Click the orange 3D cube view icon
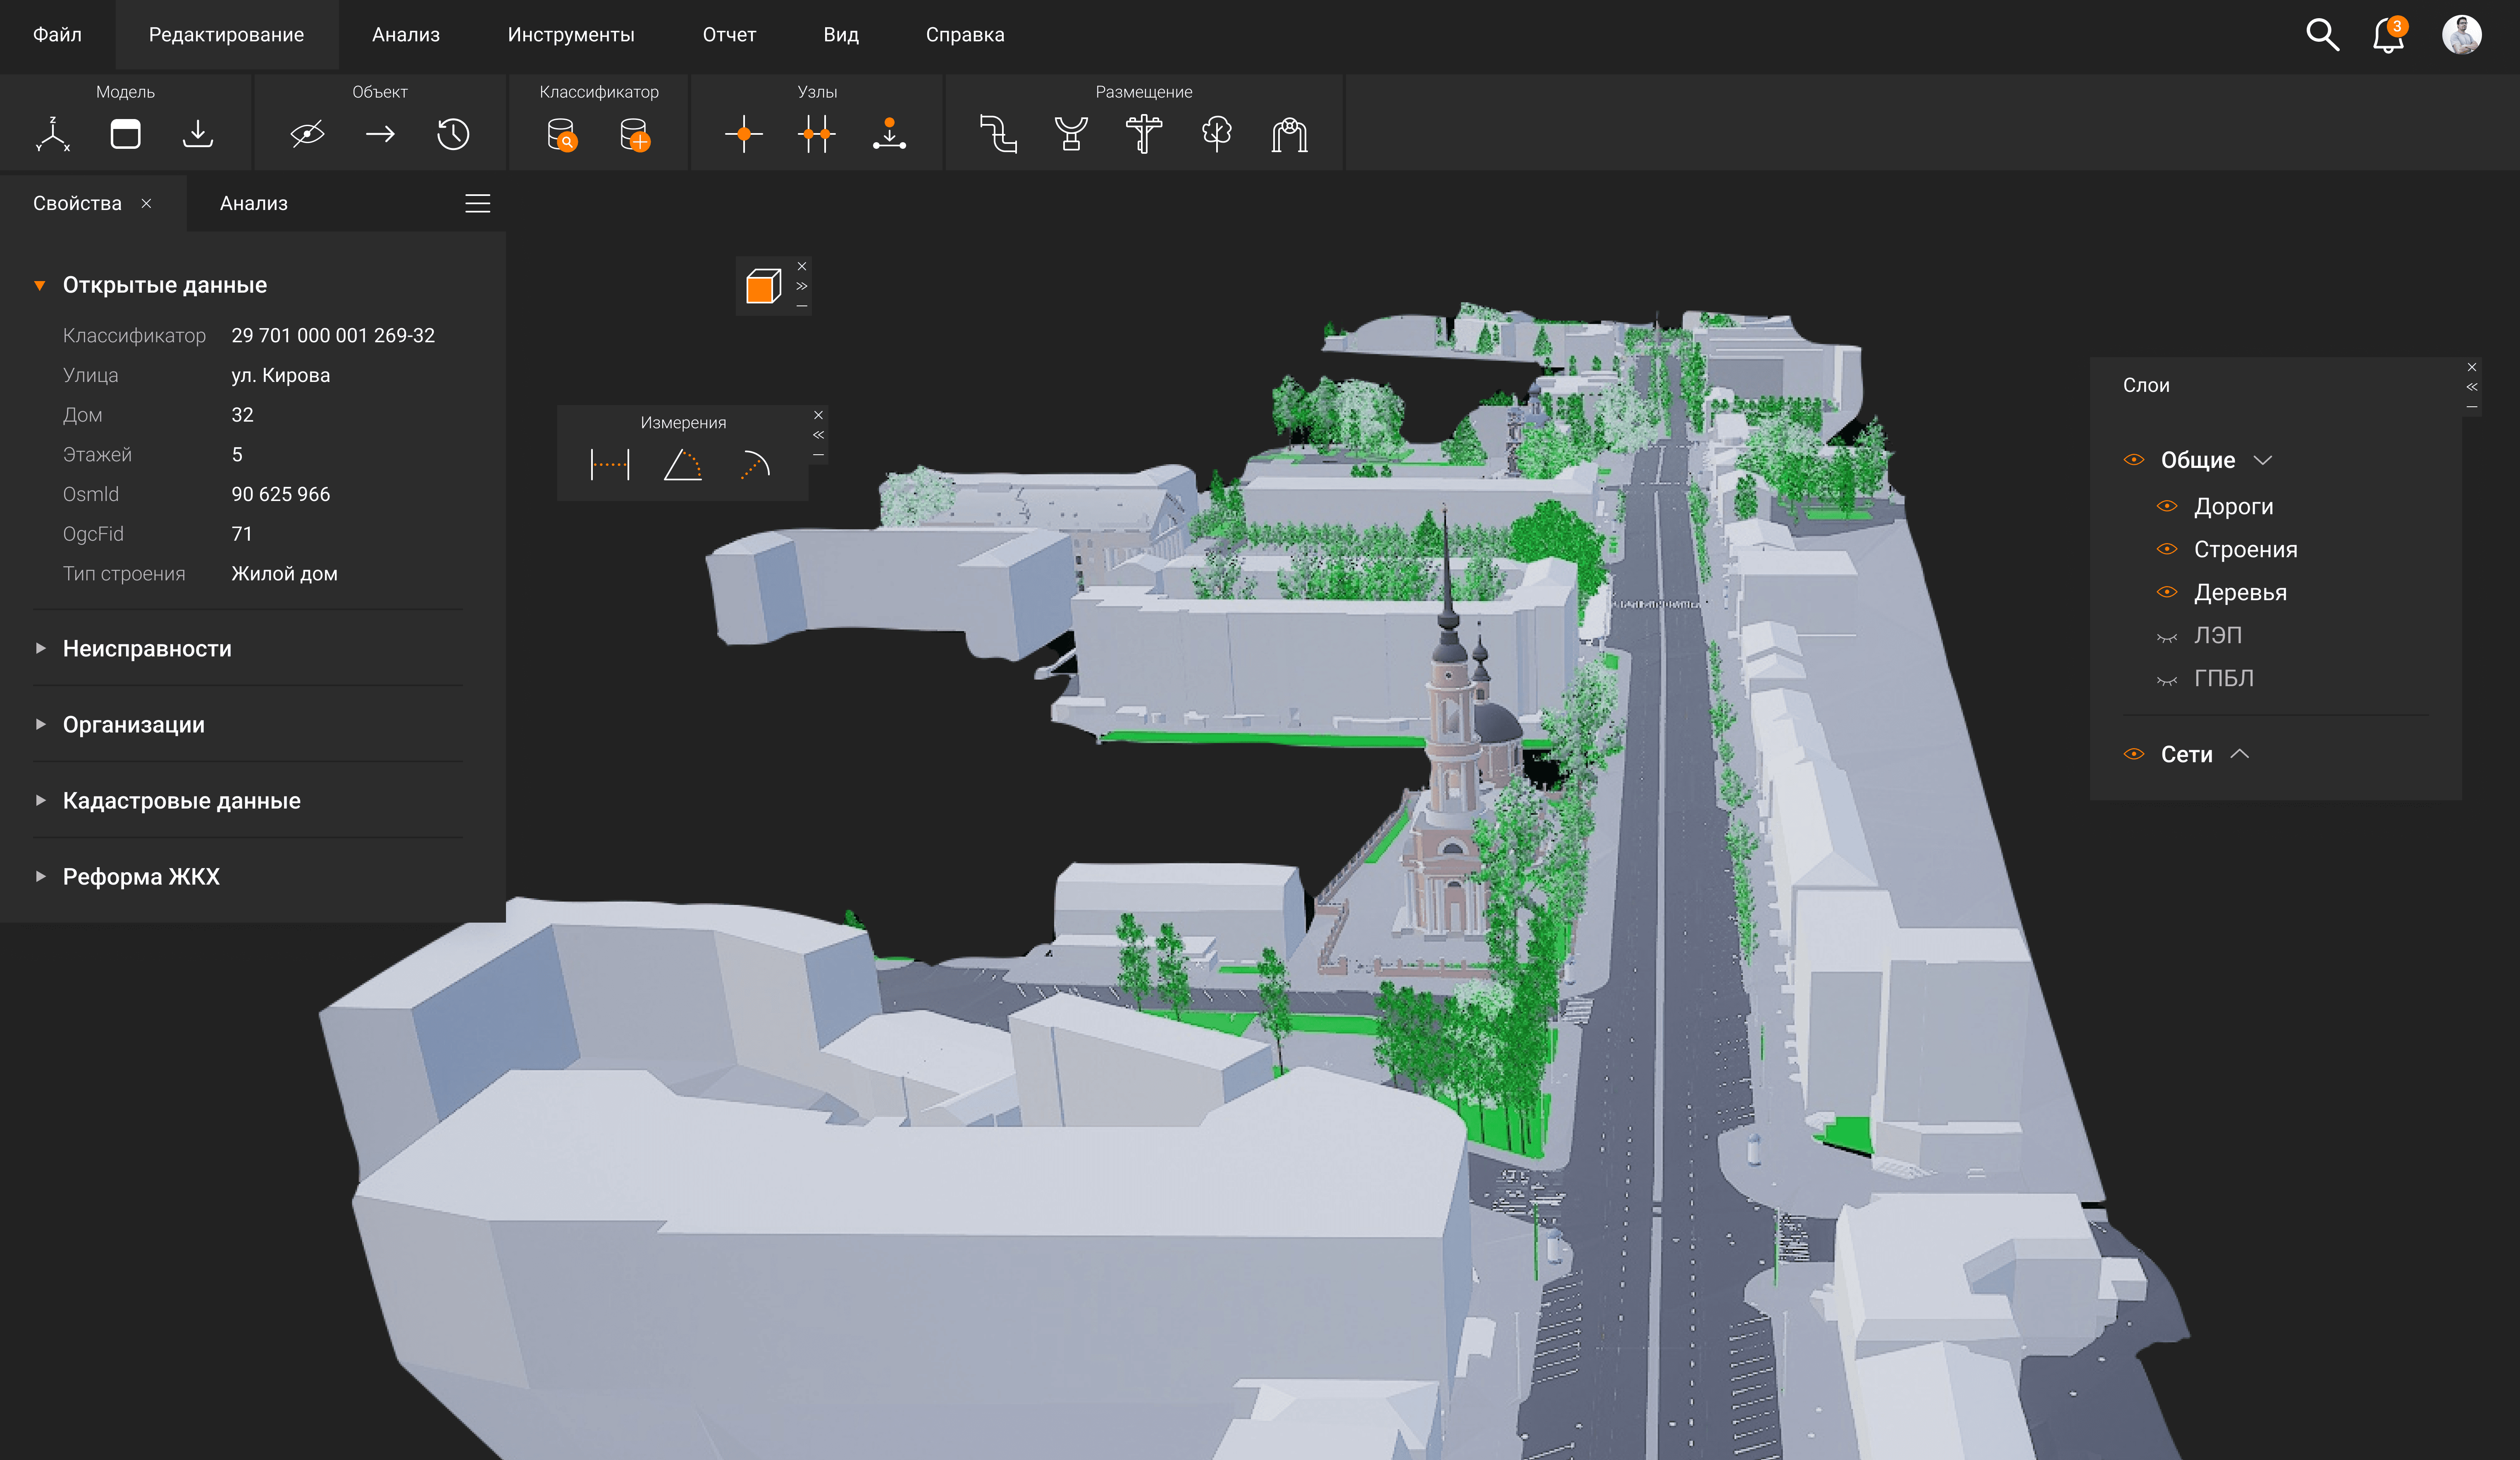2520x1460 pixels. pos(764,287)
